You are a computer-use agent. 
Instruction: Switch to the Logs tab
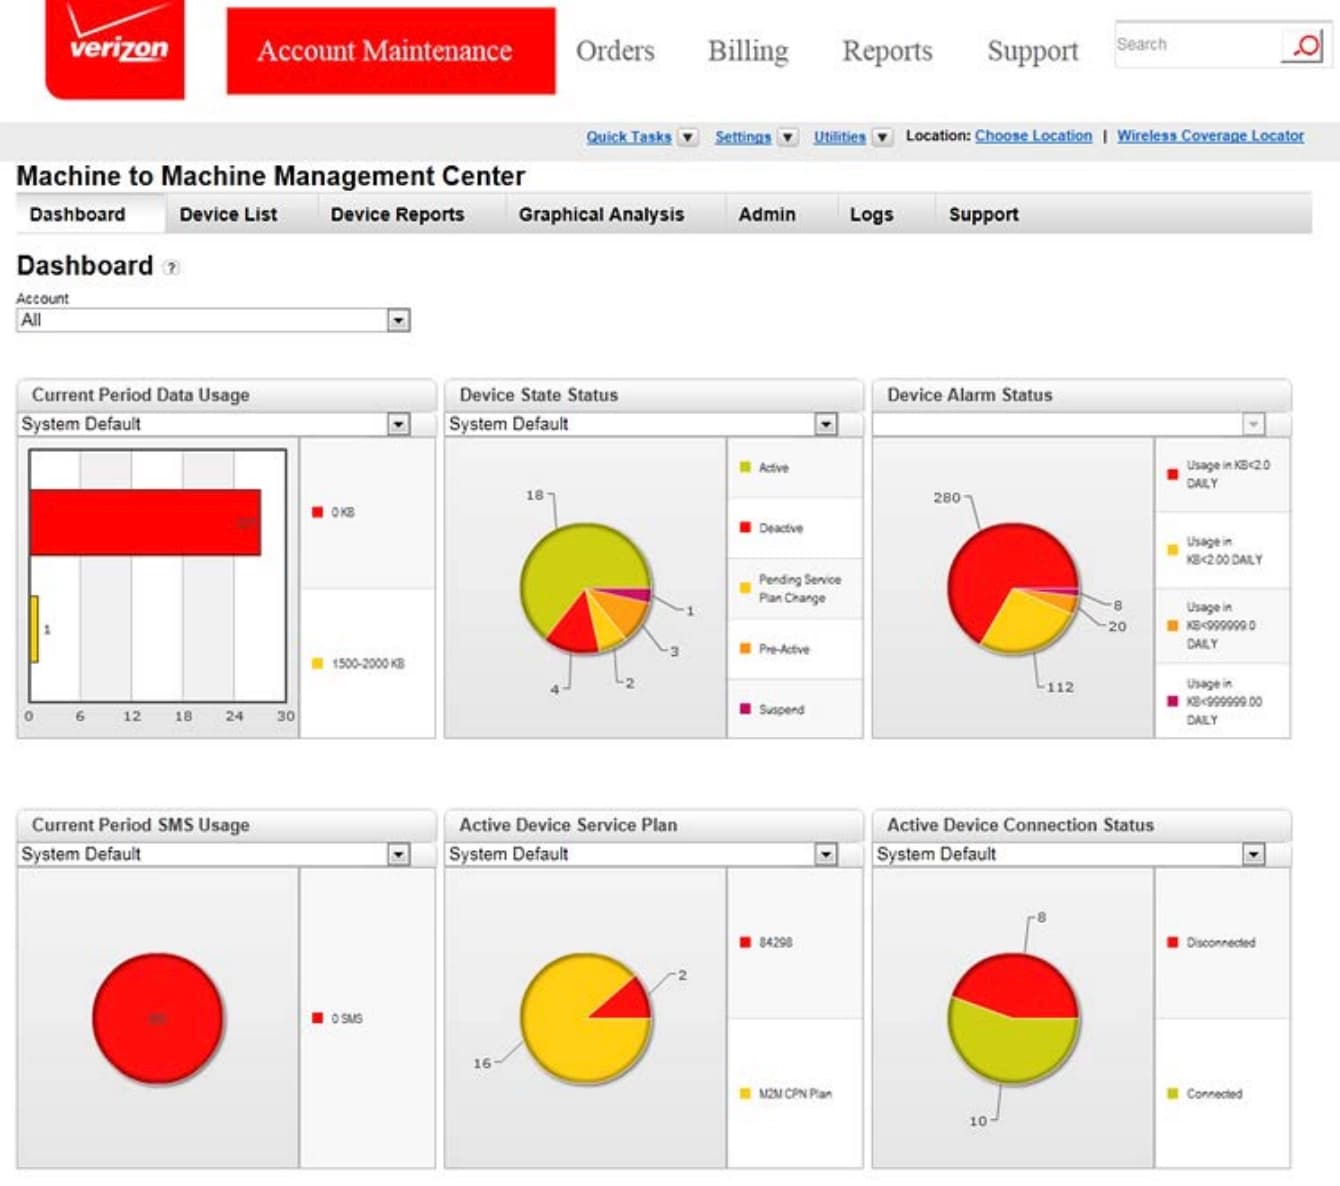[871, 214]
